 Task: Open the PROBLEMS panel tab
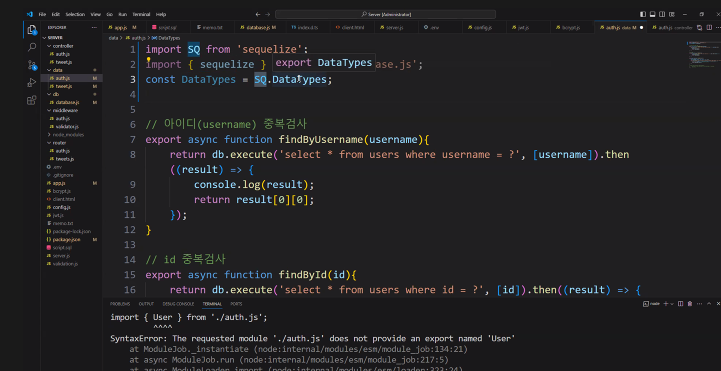(120, 304)
